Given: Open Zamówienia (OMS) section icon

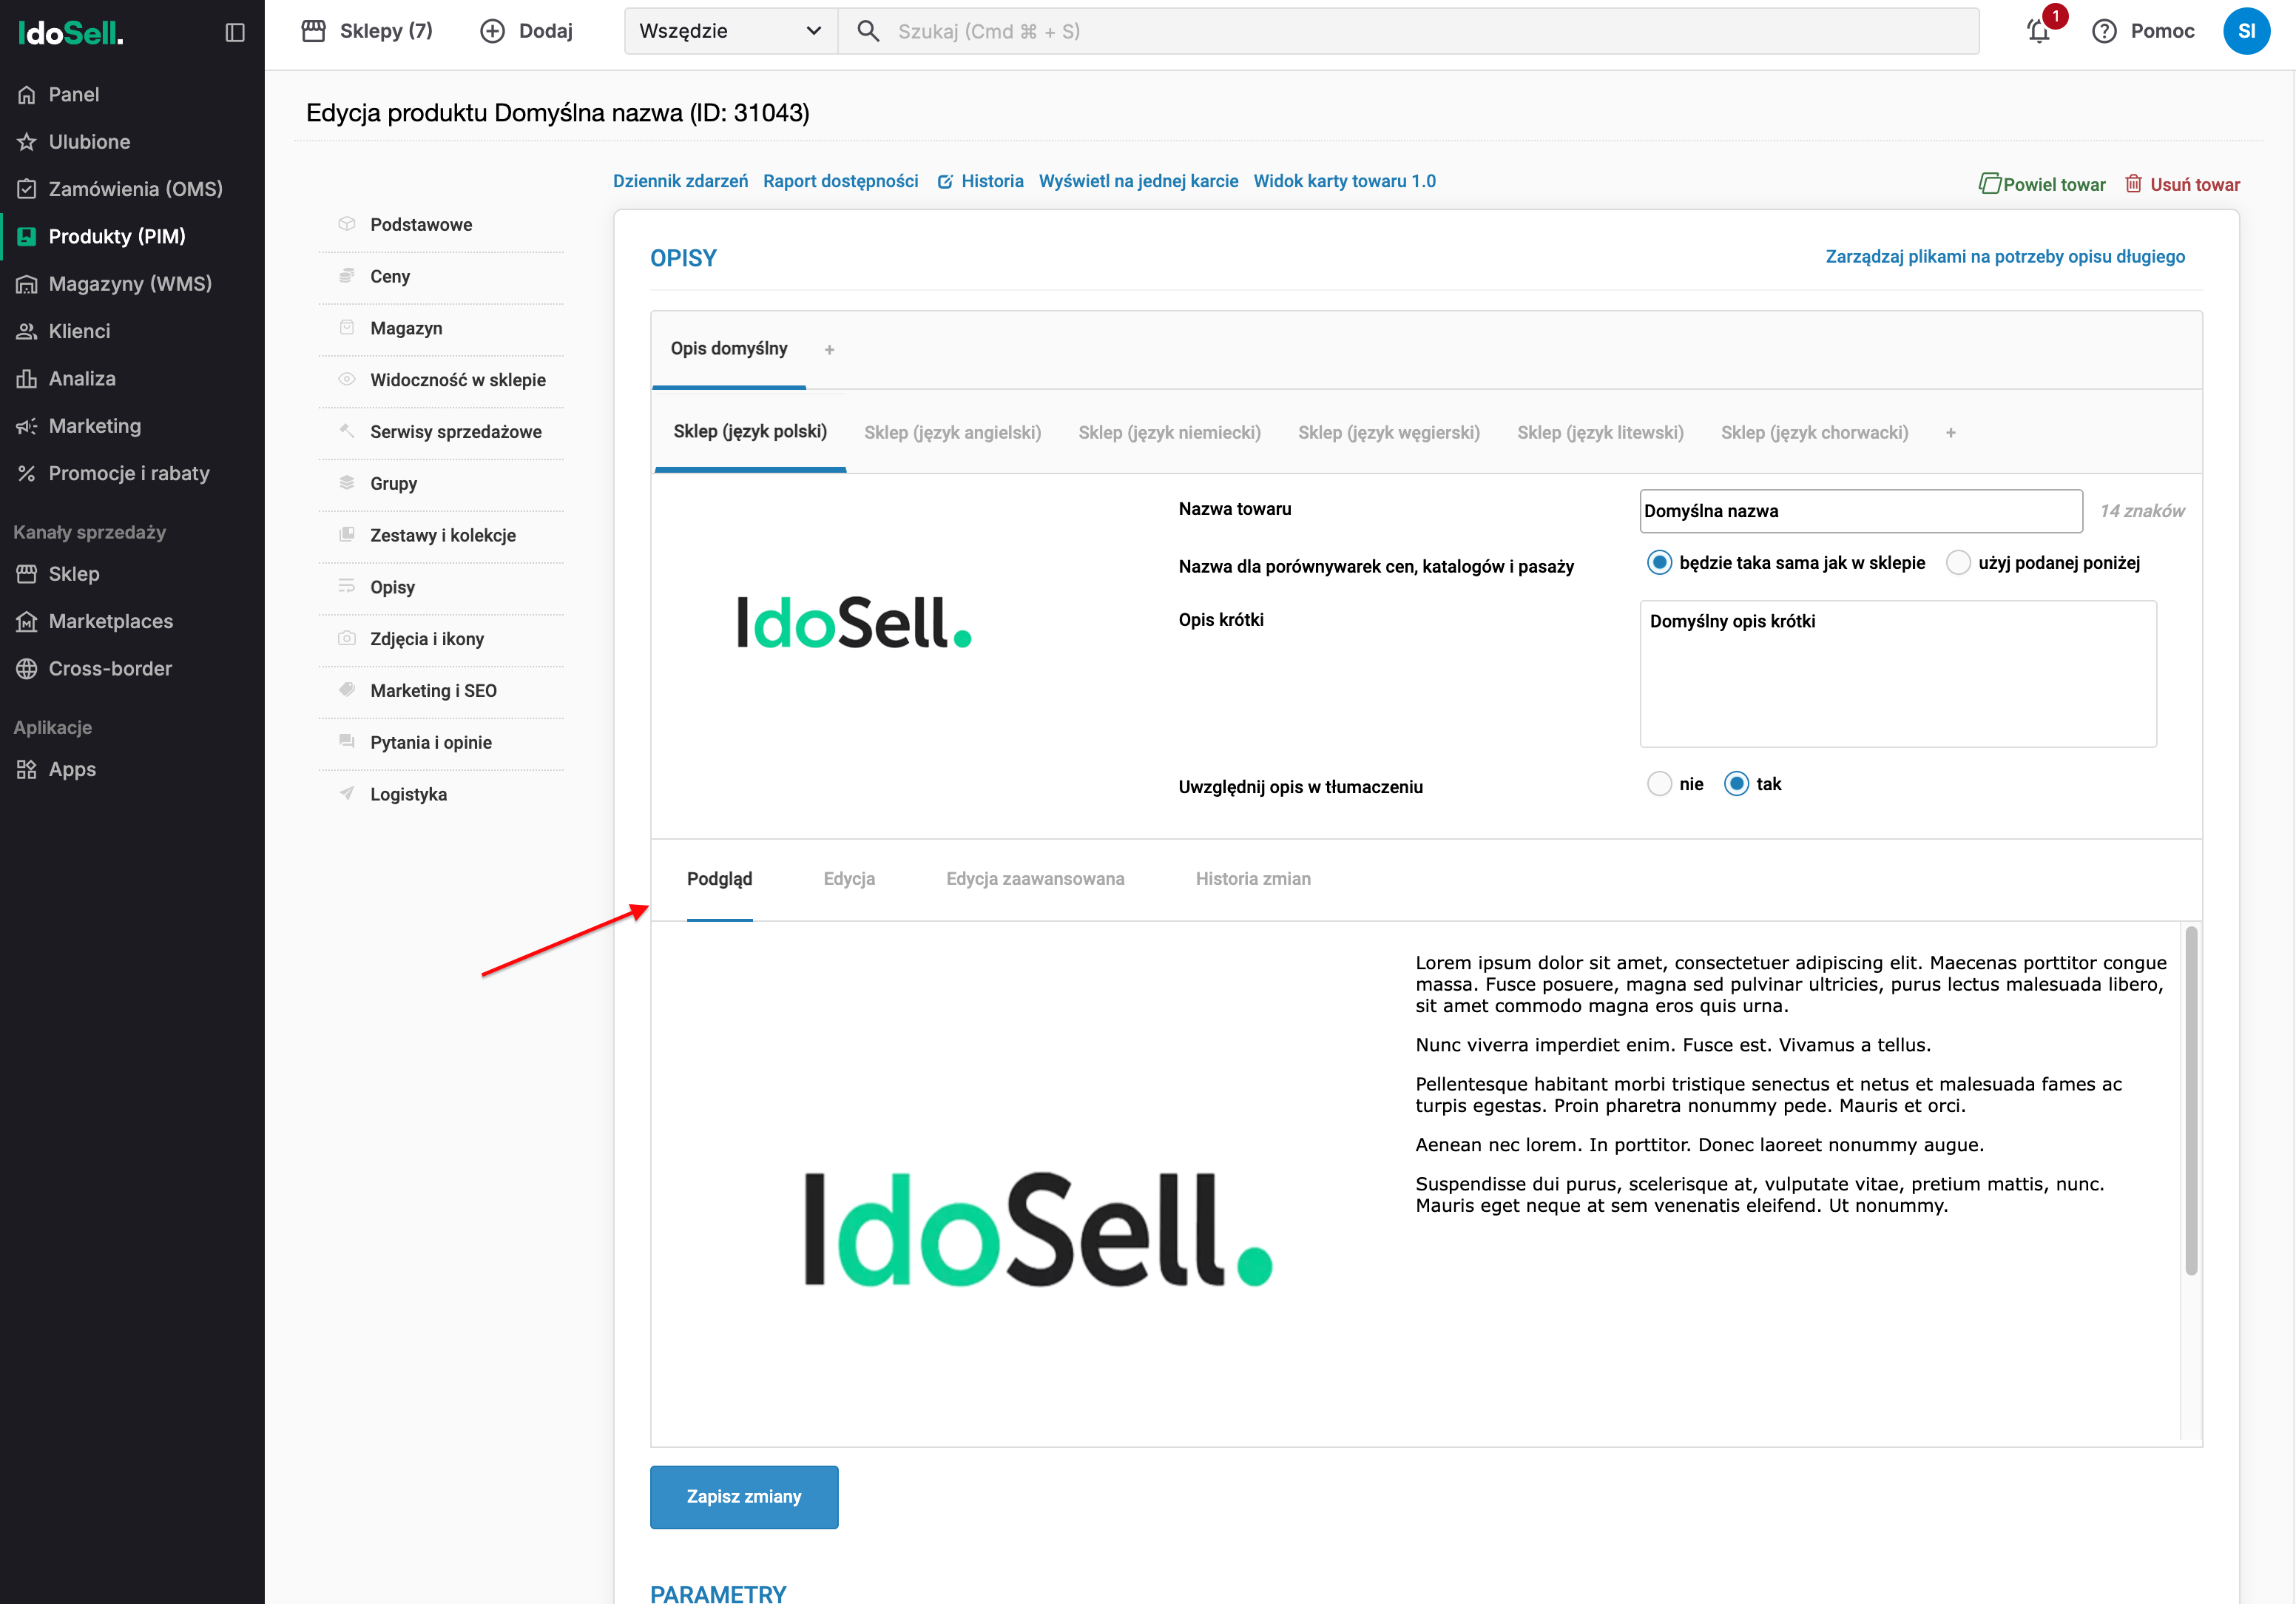Looking at the screenshot, I should pos(27,189).
